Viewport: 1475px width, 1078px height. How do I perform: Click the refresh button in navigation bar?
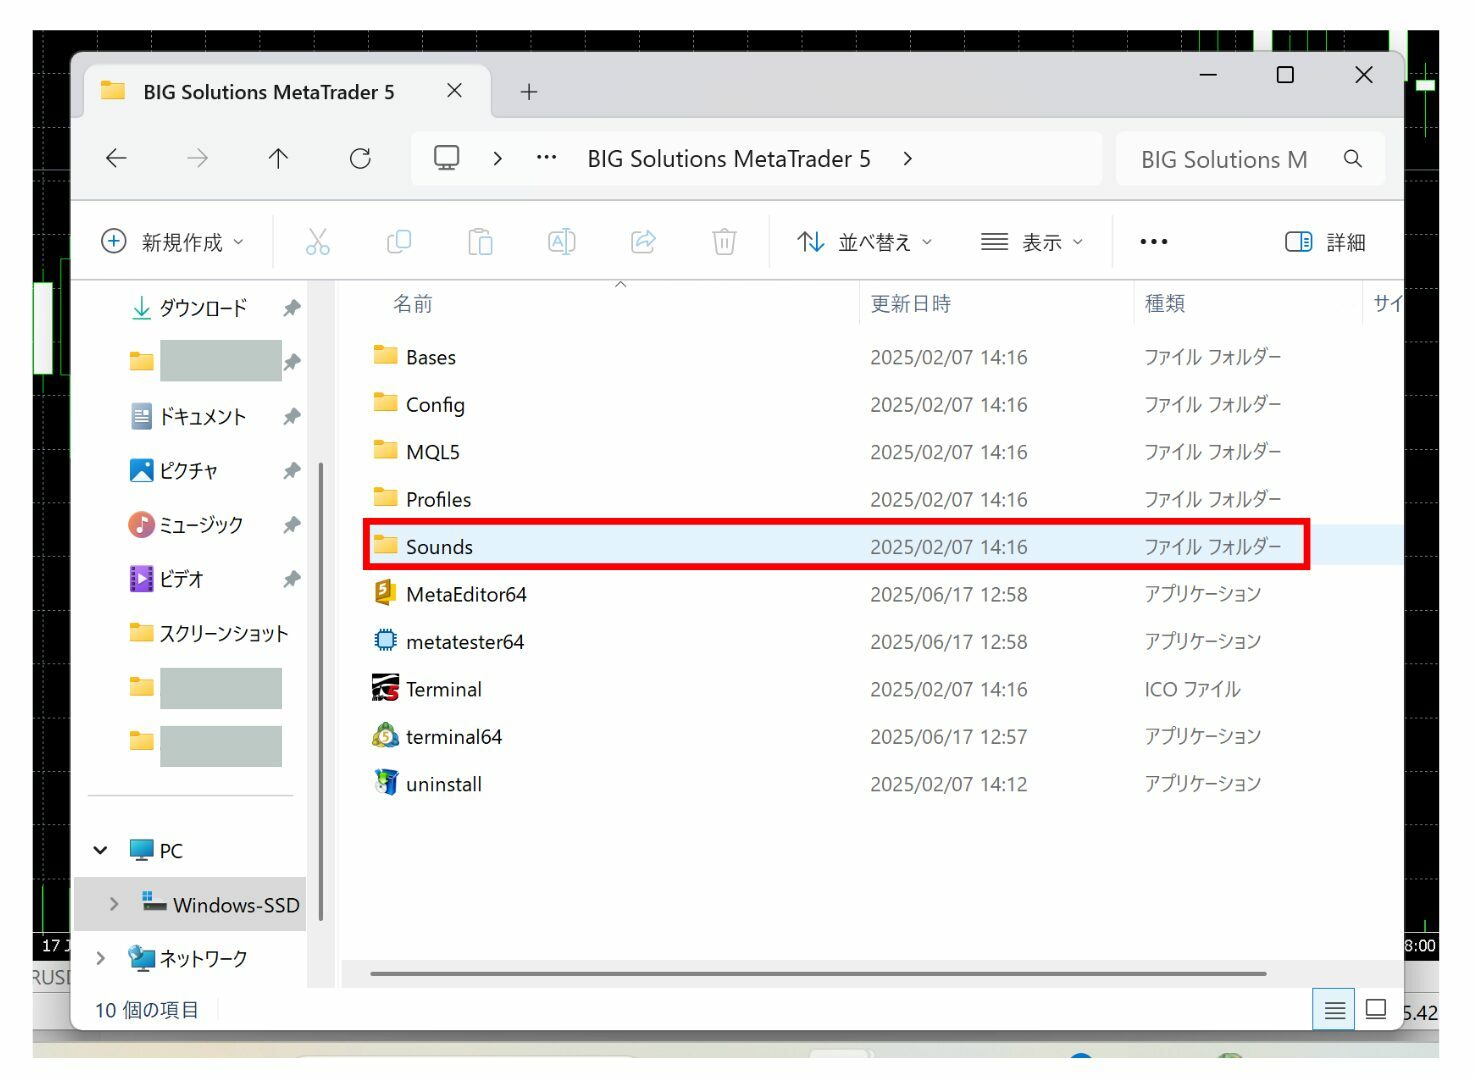coord(360,158)
